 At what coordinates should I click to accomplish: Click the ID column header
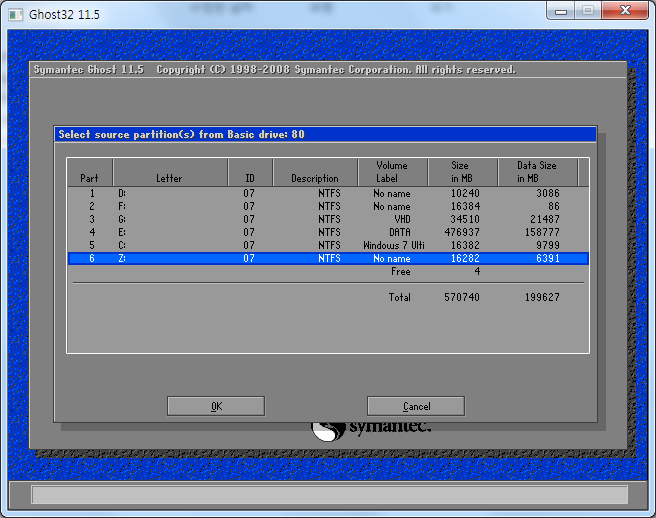point(250,172)
